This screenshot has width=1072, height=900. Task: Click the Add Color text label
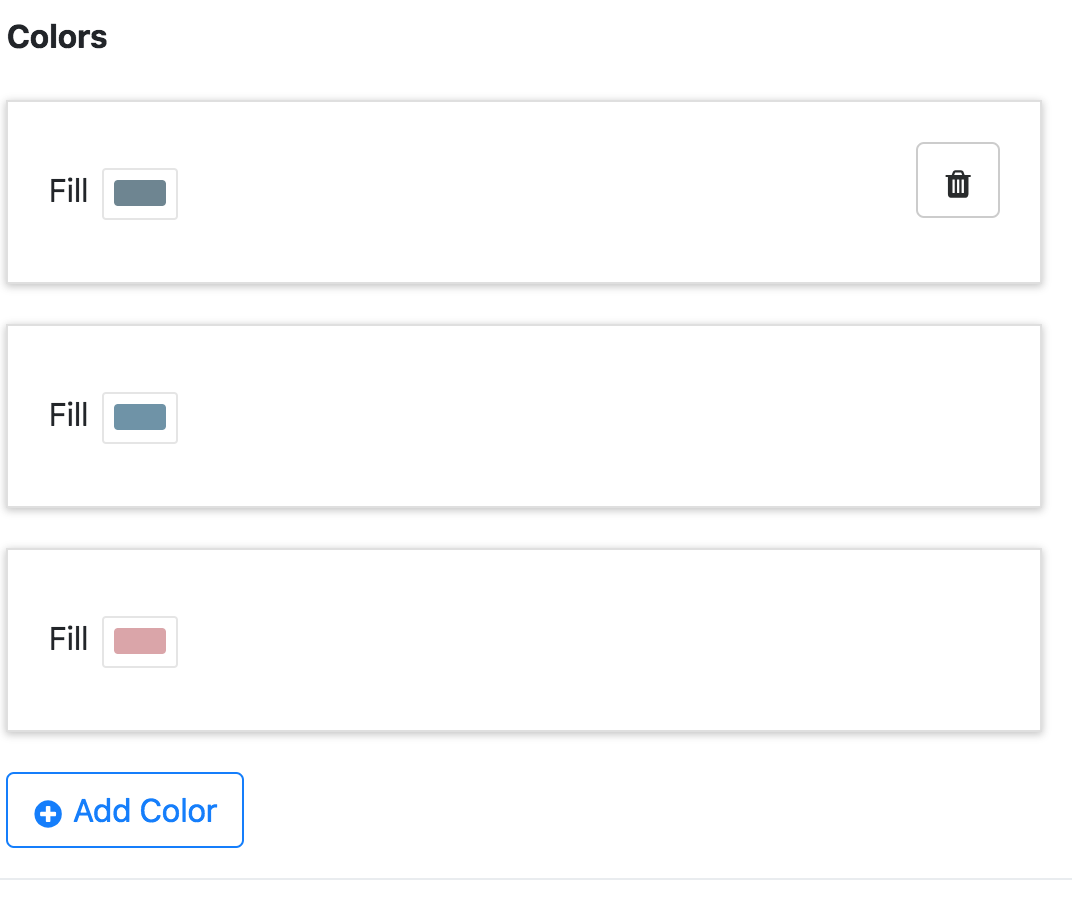point(145,811)
